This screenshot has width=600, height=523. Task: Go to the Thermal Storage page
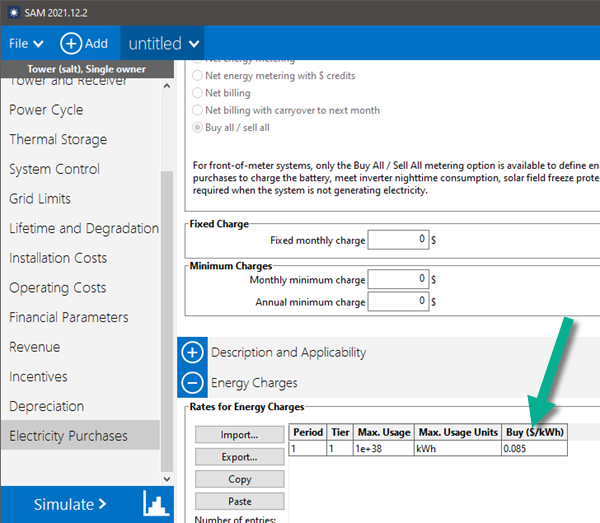click(x=58, y=139)
